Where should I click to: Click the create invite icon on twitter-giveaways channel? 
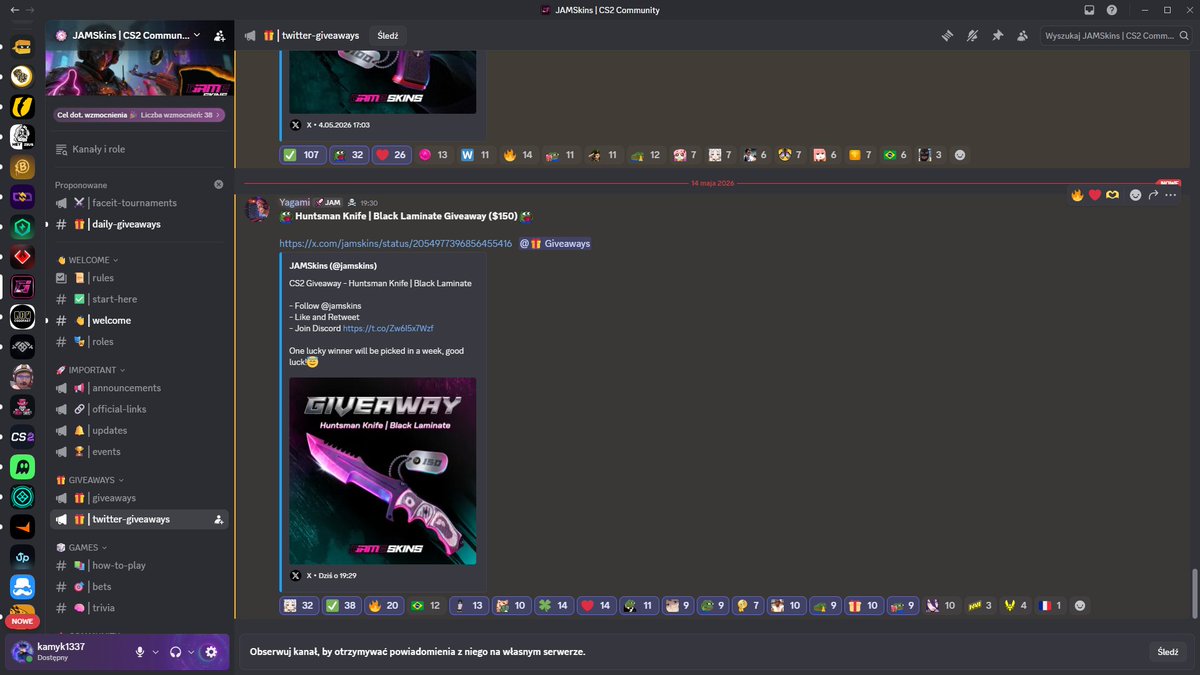click(x=218, y=519)
